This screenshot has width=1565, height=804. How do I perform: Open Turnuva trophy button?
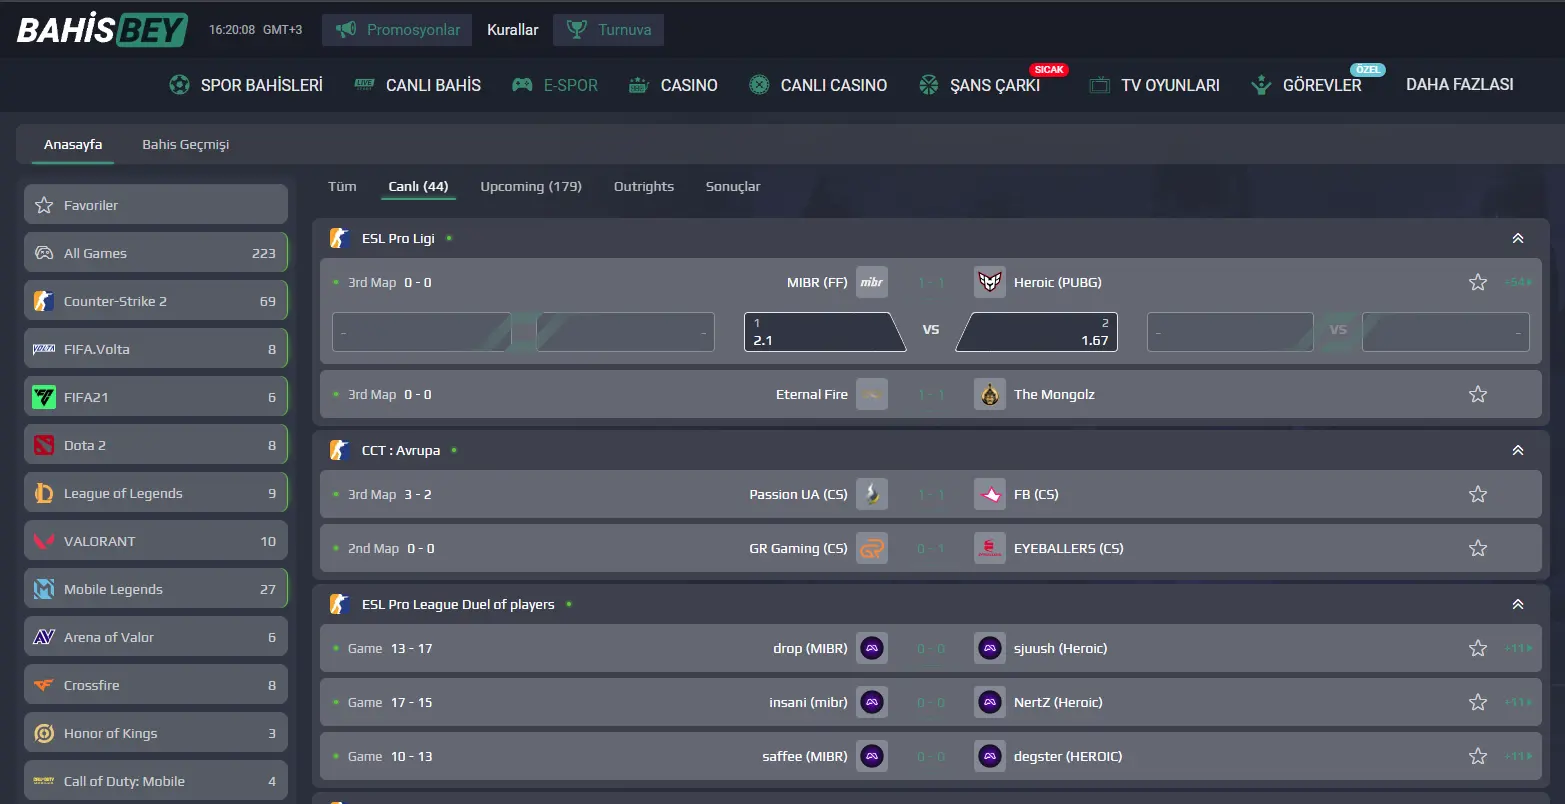608,30
